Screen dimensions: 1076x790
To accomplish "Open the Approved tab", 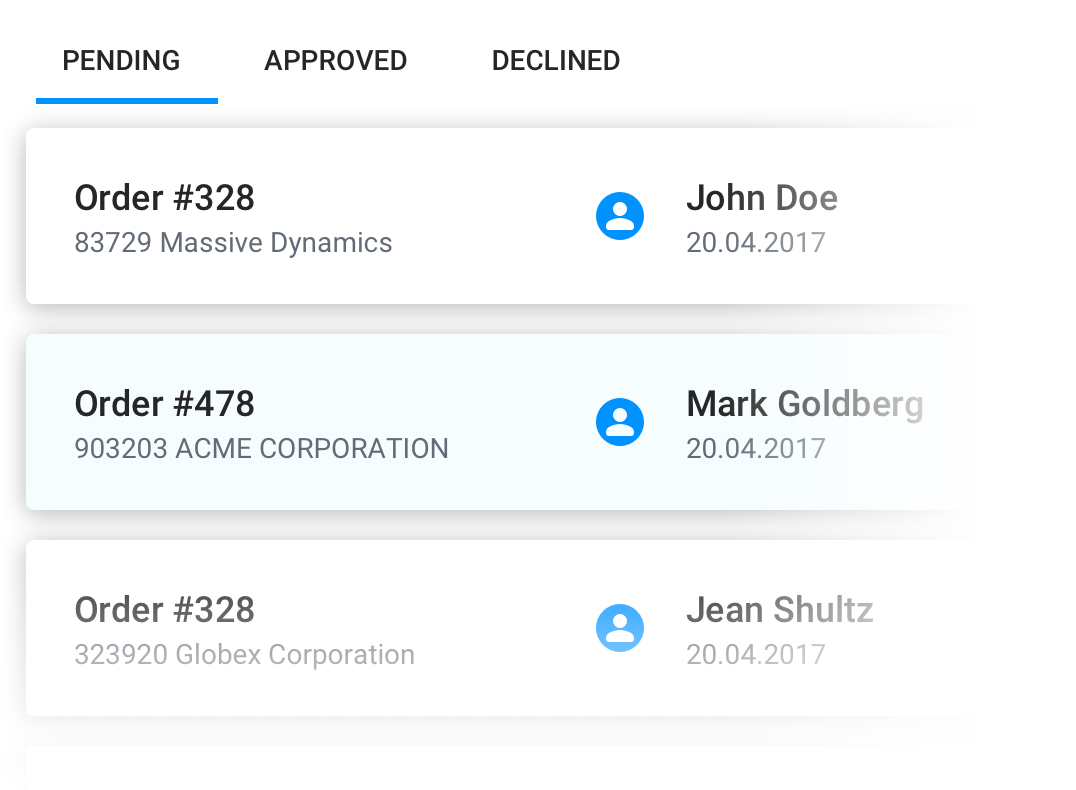I will click(x=335, y=61).
